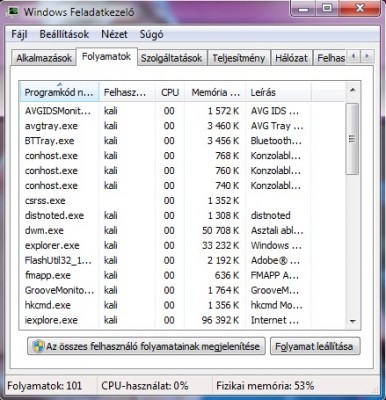
Task: Open the Teljesítmény tab
Action: click(x=239, y=58)
